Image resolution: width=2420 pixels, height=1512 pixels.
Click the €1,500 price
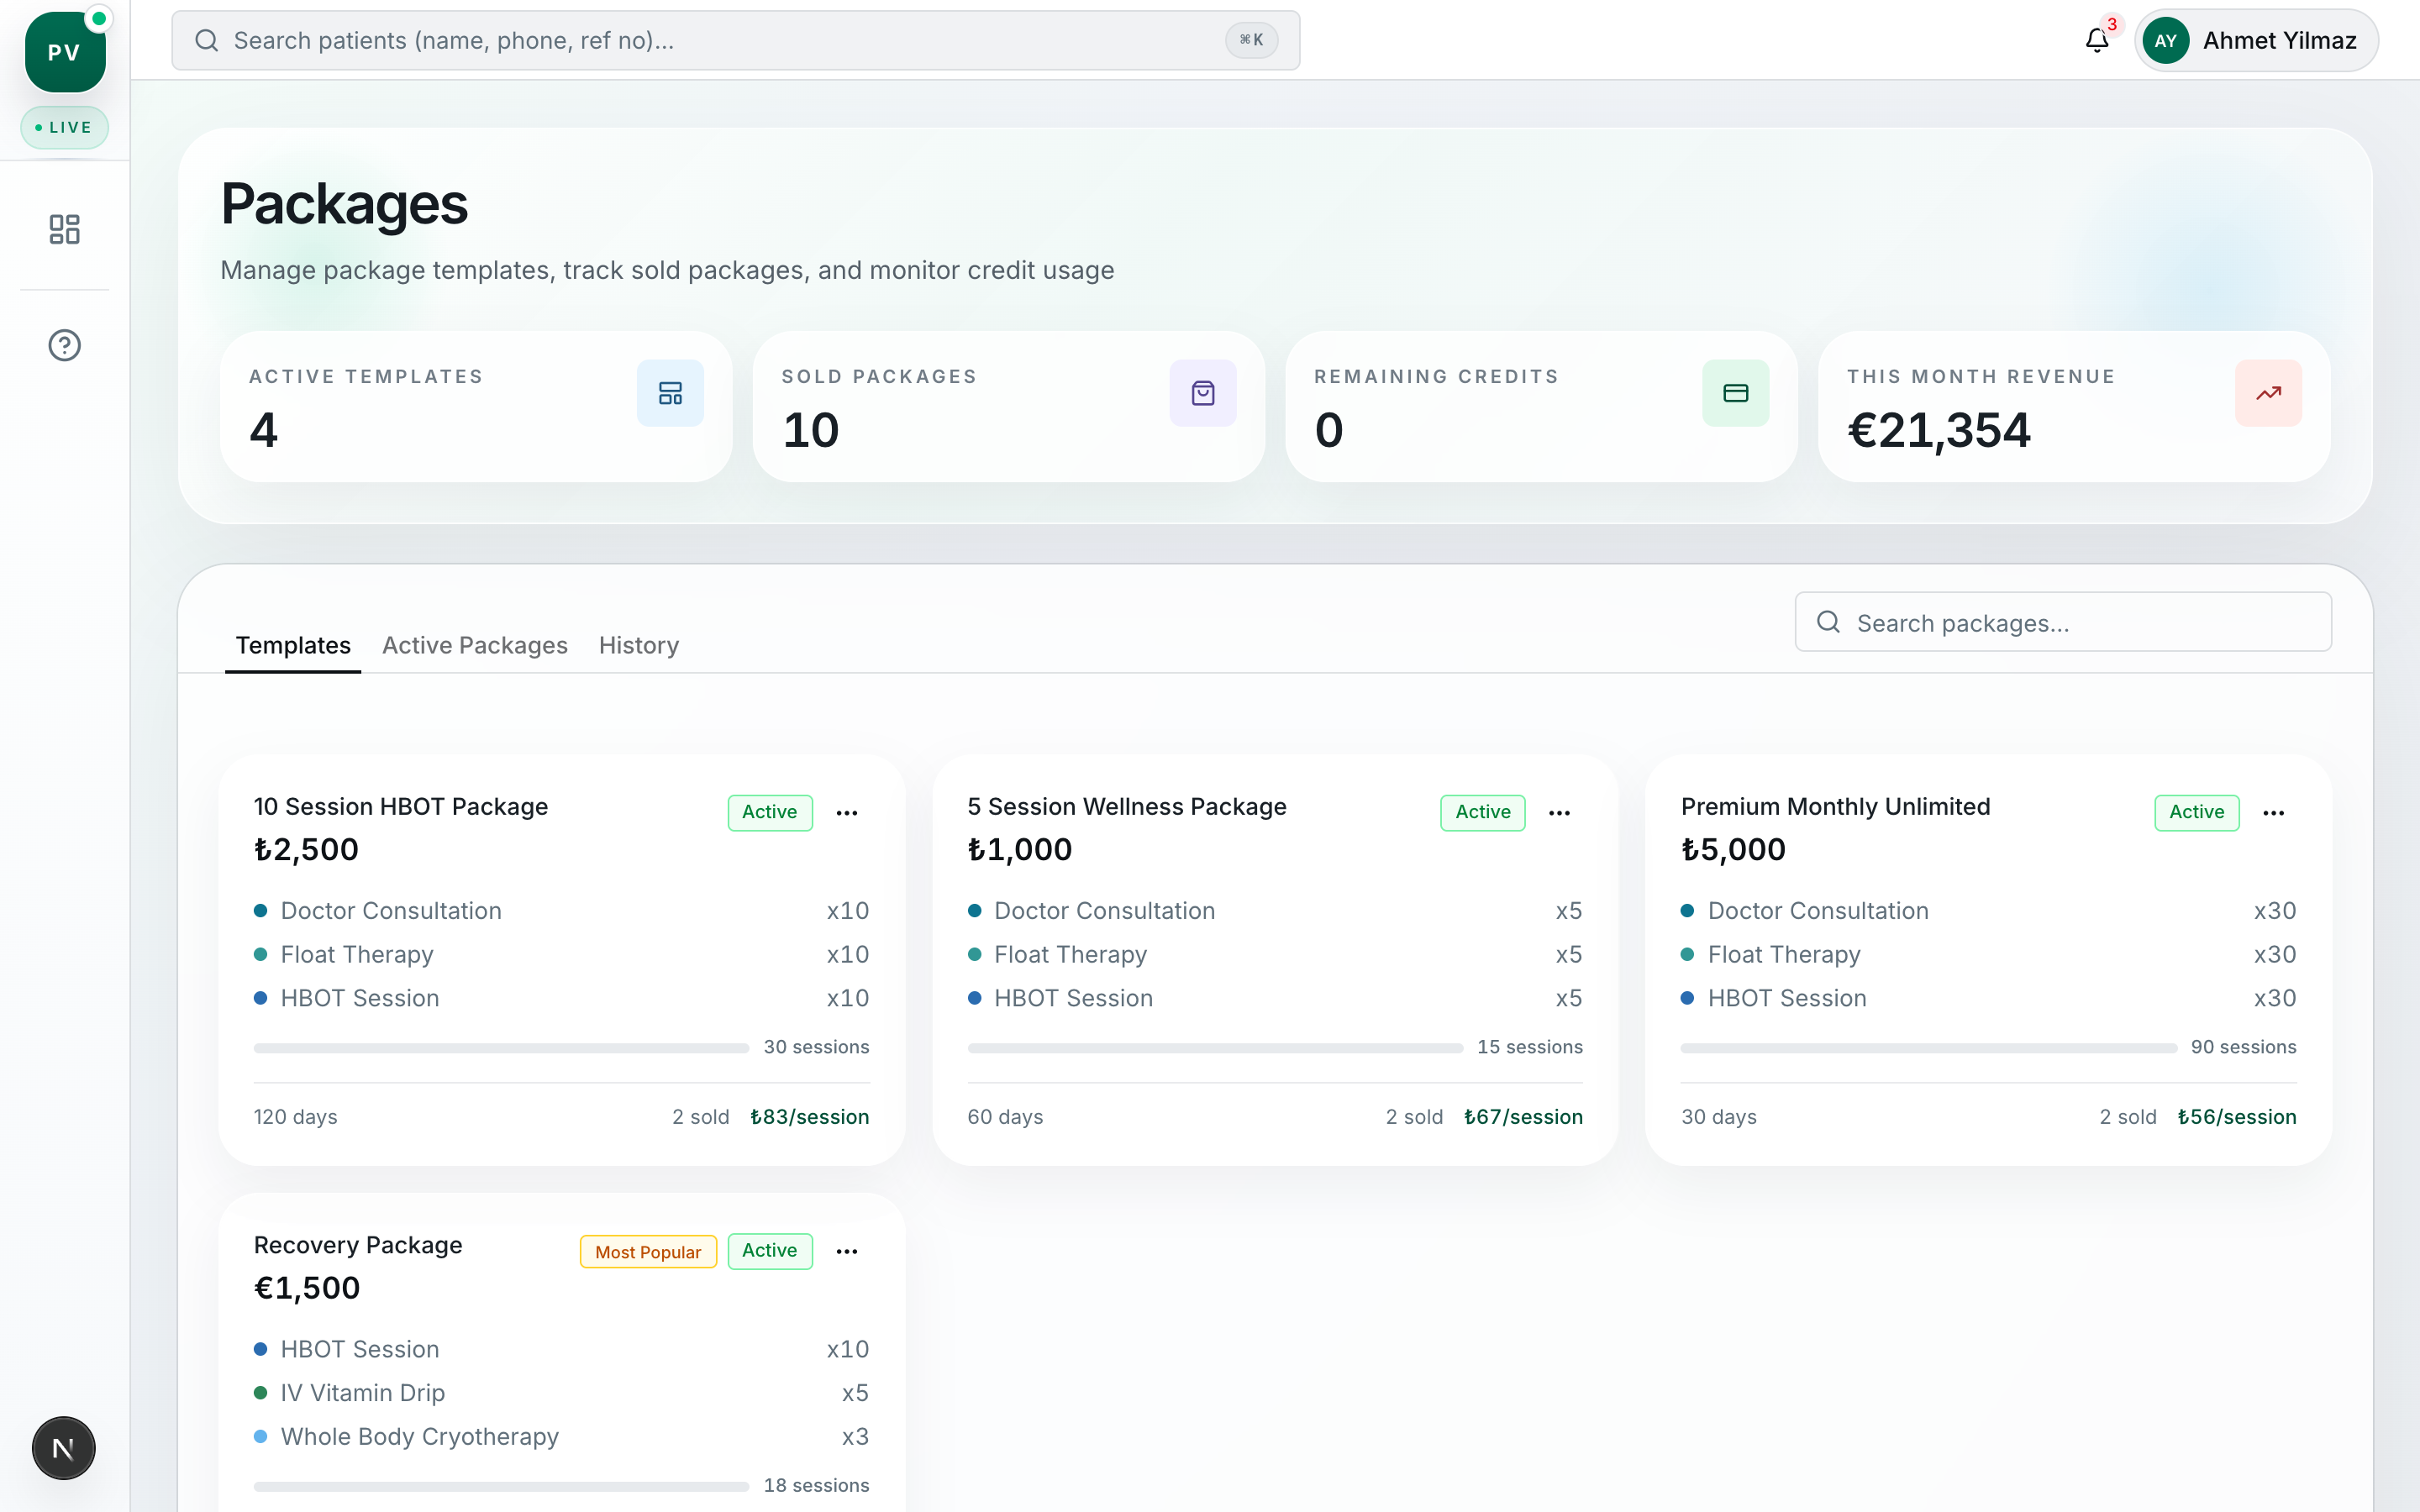(307, 1288)
